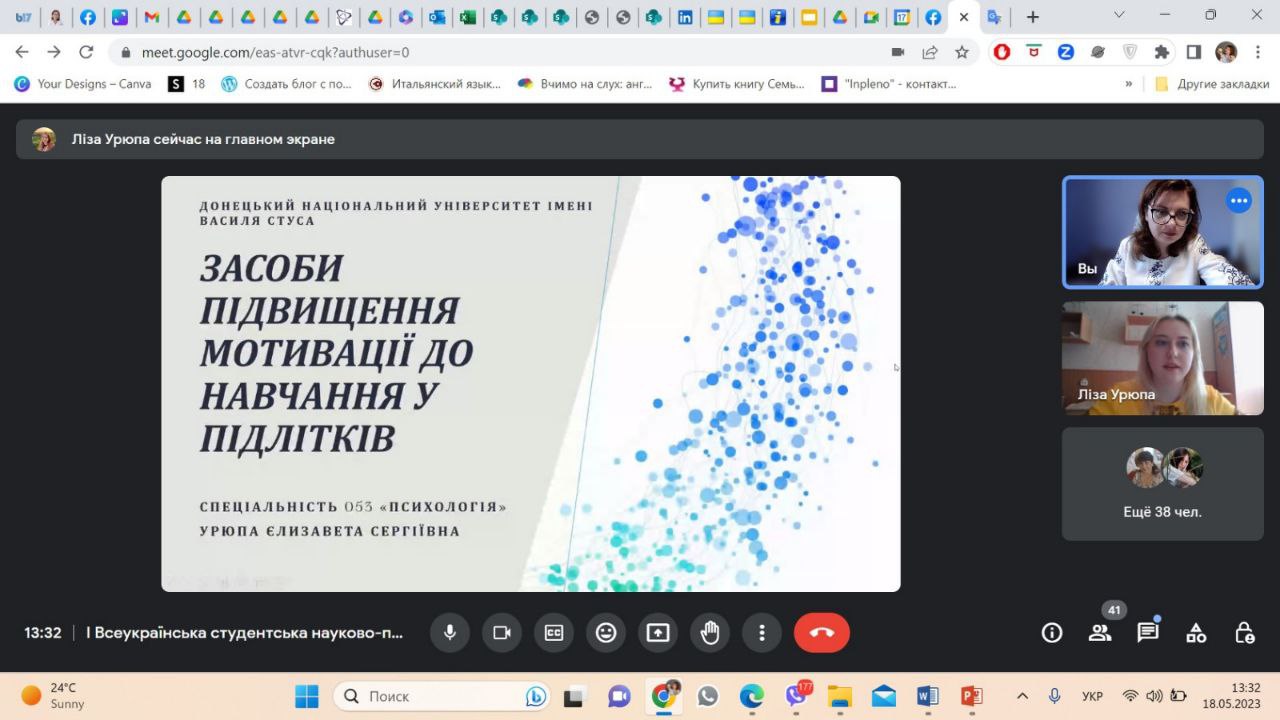Open more options three-dot menu
Screen dimensions: 1280x720
click(x=762, y=633)
